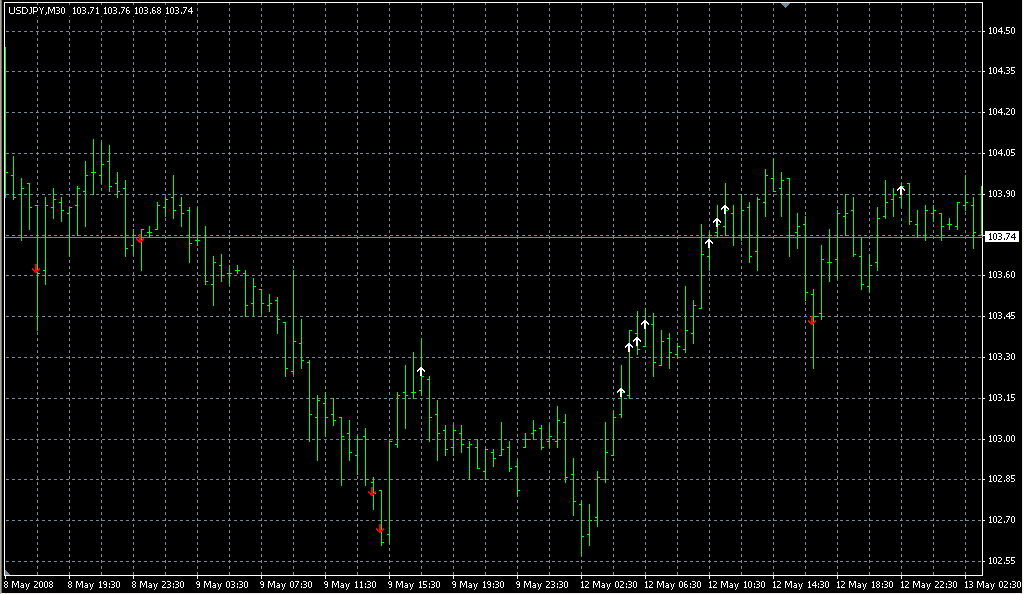The image size is (1024, 594).
Task: Click the 13 May 02:30 time label
Action: (x=994, y=584)
